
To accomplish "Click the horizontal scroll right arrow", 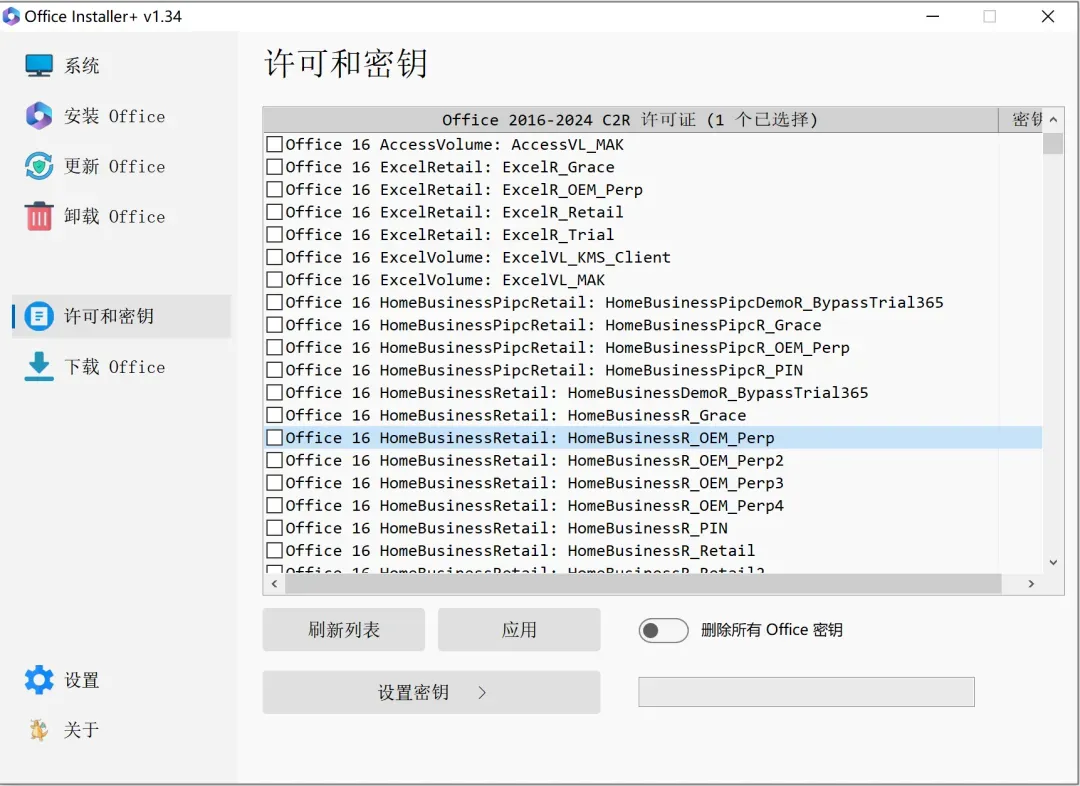I will [1031, 583].
